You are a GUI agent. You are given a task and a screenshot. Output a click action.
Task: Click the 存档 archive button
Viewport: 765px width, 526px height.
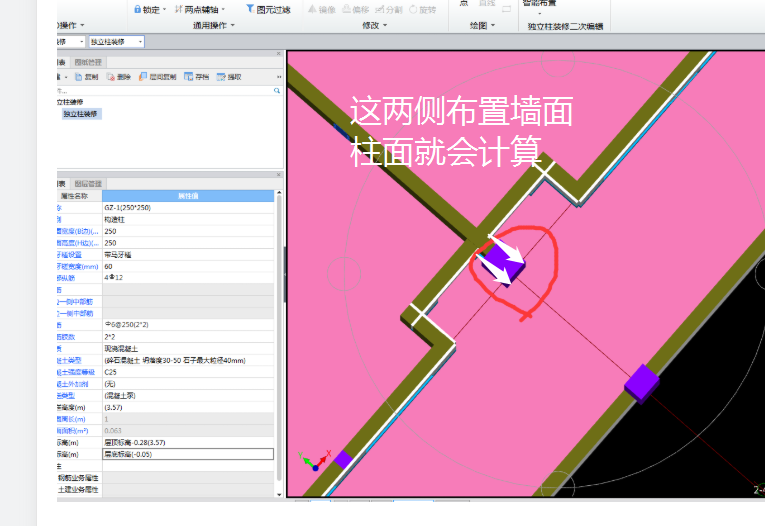(197, 77)
